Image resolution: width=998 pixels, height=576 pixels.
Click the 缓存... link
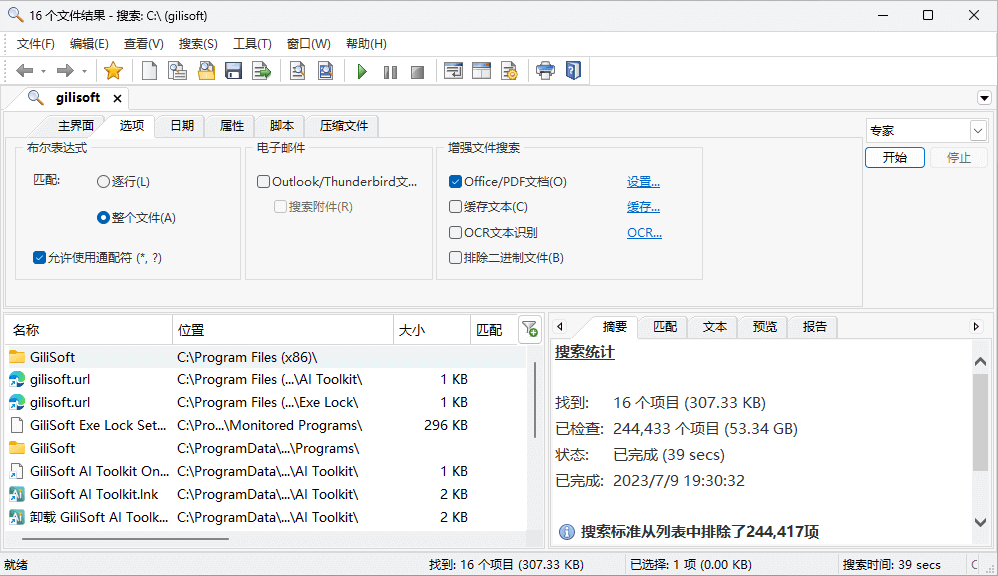(643, 207)
